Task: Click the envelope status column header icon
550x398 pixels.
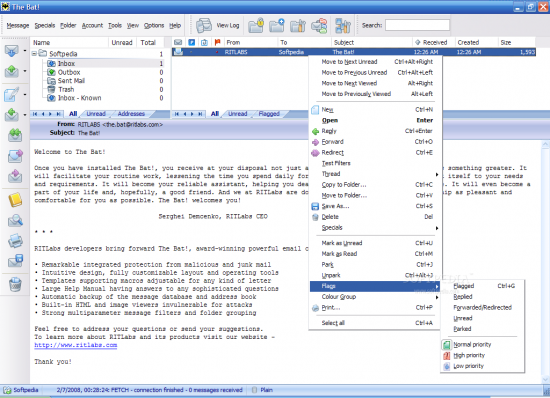Action: (178, 42)
